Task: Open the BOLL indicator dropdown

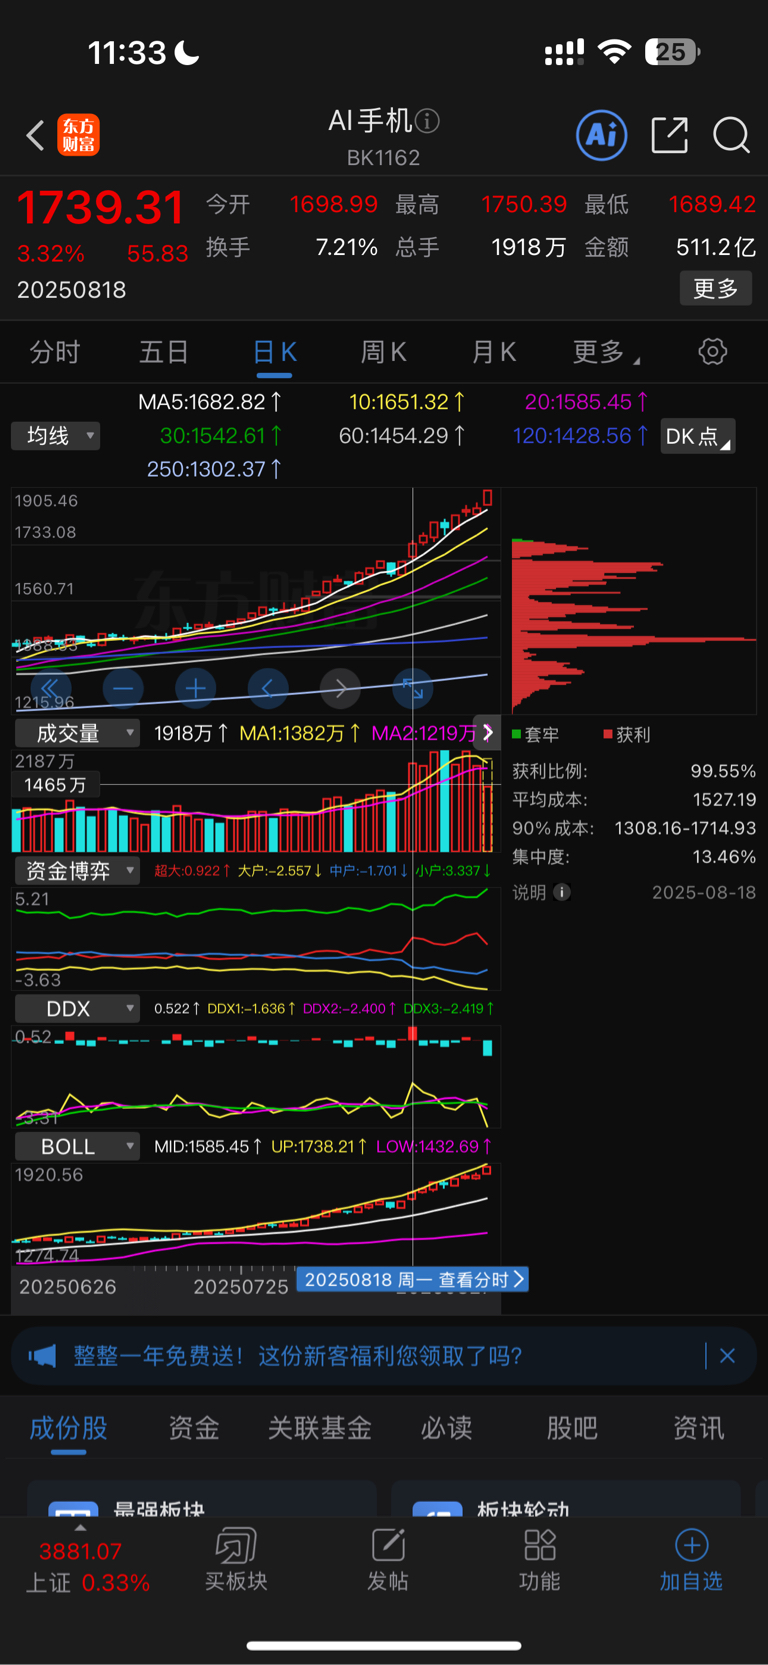Action: pos(77,1147)
